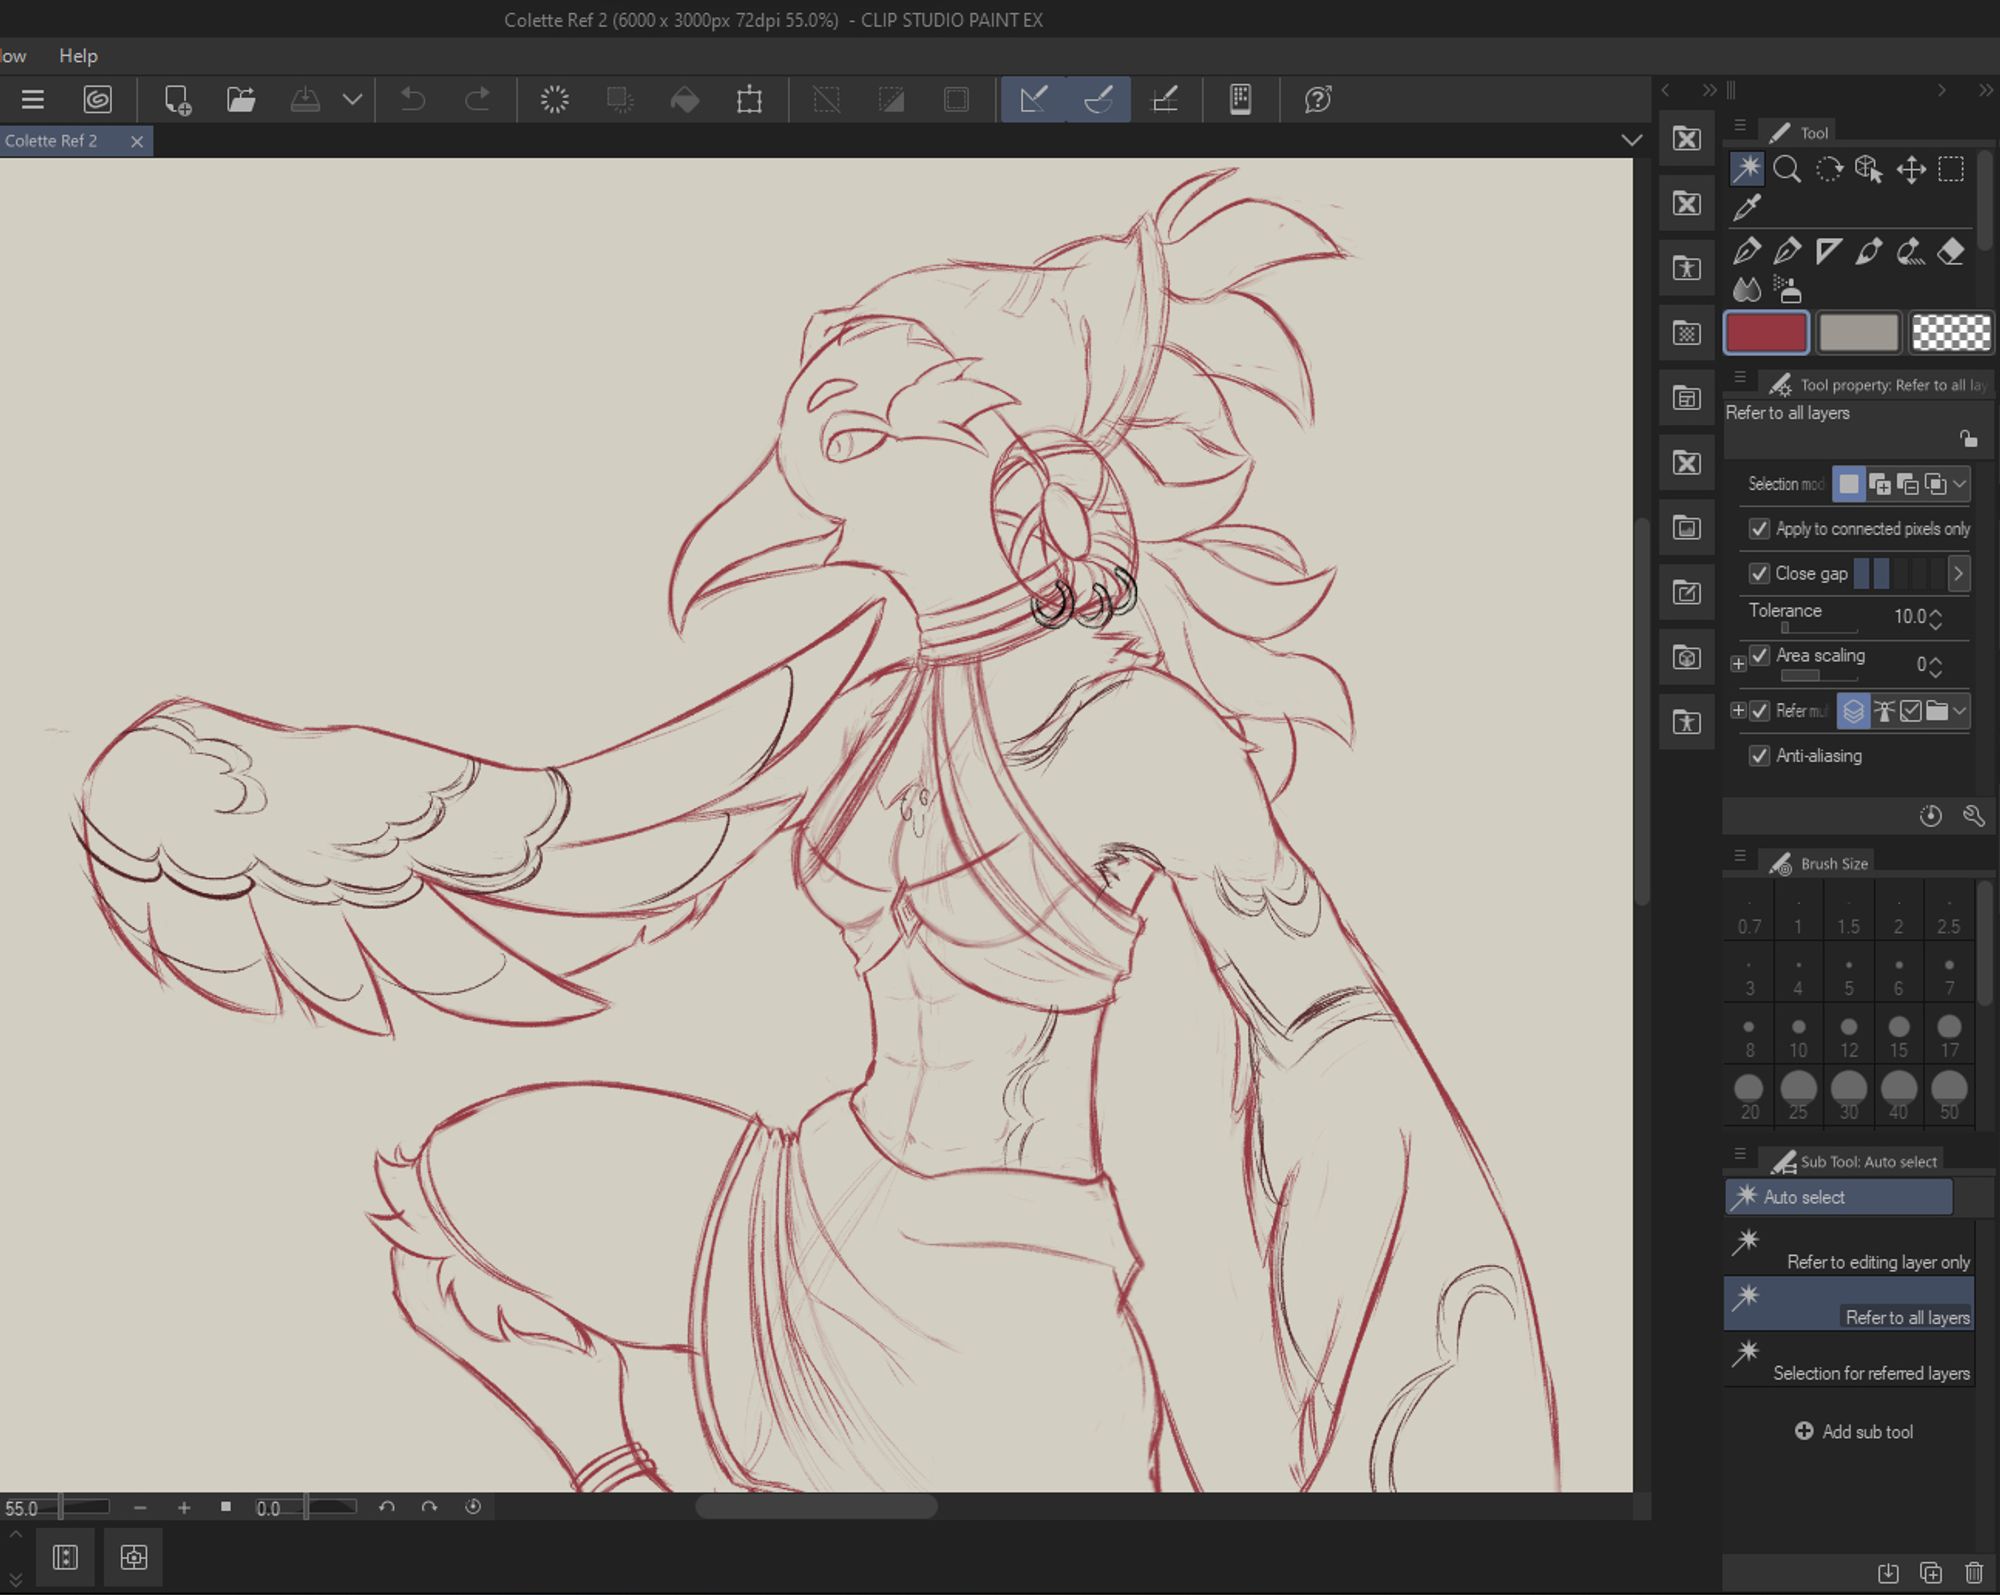The height and width of the screenshot is (1595, 2000).
Task: Open the main hamburger menu
Action: click(x=33, y=99)
